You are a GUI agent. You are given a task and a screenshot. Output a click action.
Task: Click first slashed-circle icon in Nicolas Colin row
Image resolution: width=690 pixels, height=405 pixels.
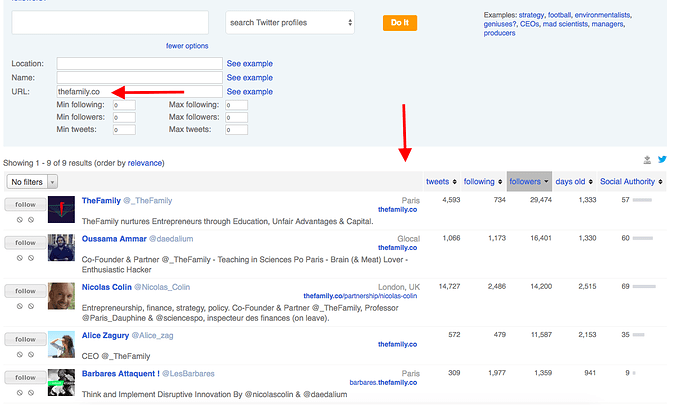20,306
